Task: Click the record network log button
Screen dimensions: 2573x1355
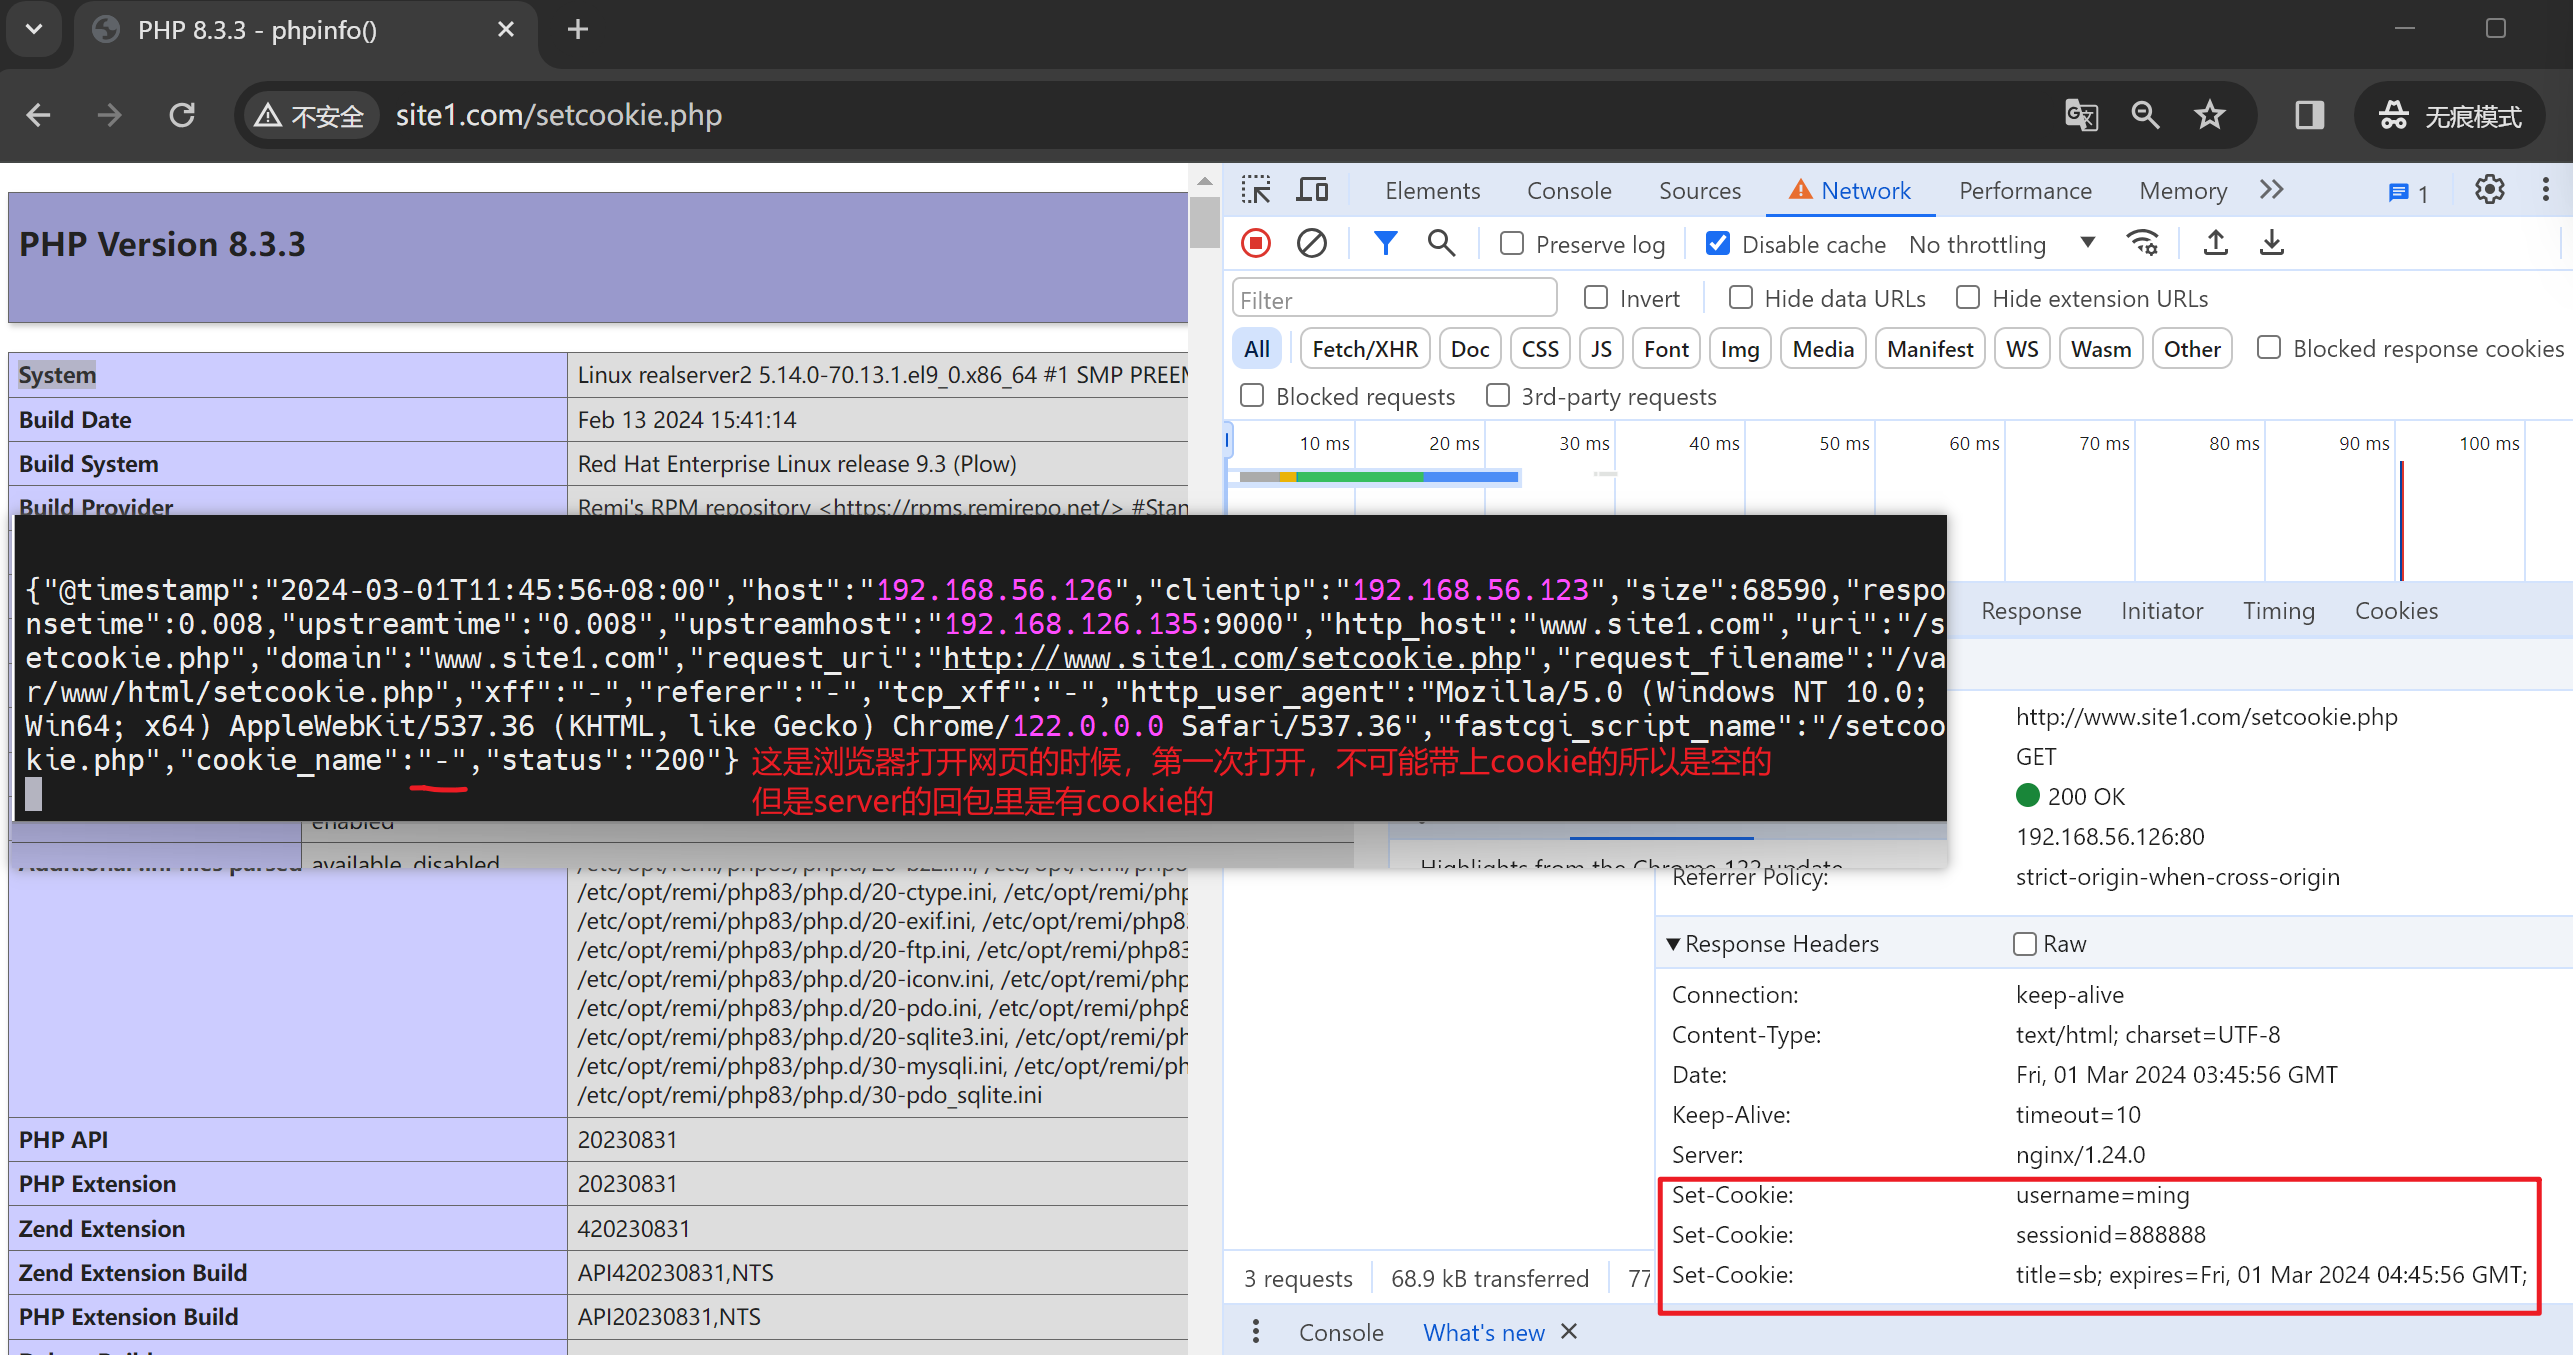Action: [x=1256, y=243]
